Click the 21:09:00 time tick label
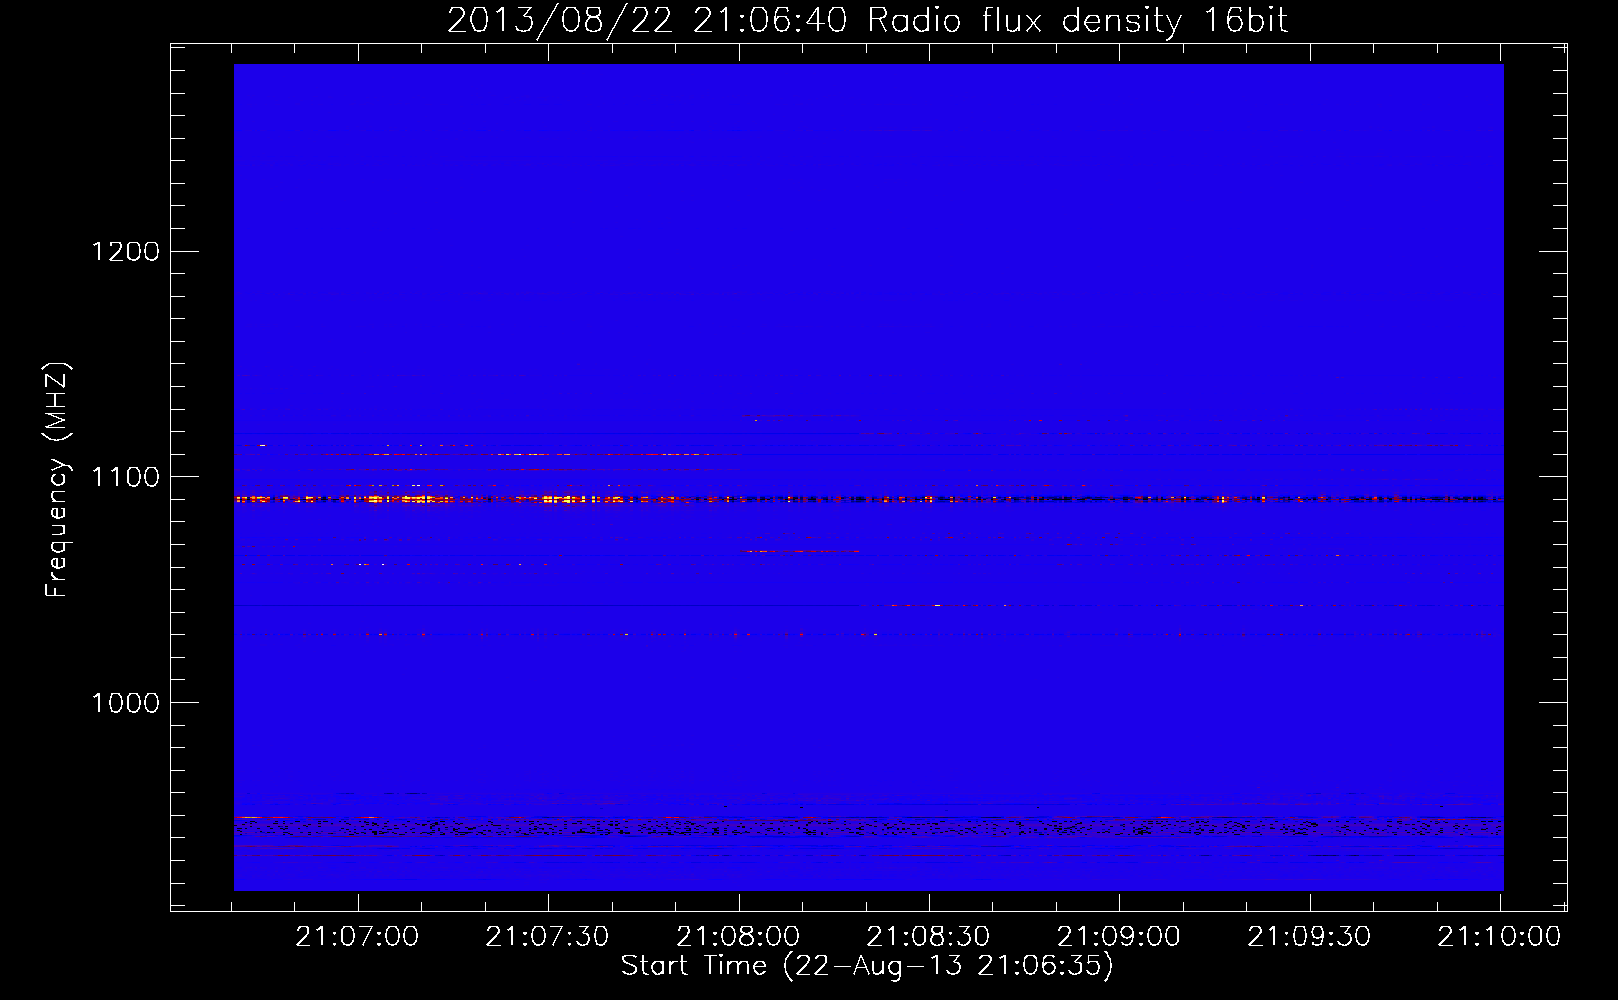The width and height of the screenshot is (1618, 1000). (x=1119, y=937)
